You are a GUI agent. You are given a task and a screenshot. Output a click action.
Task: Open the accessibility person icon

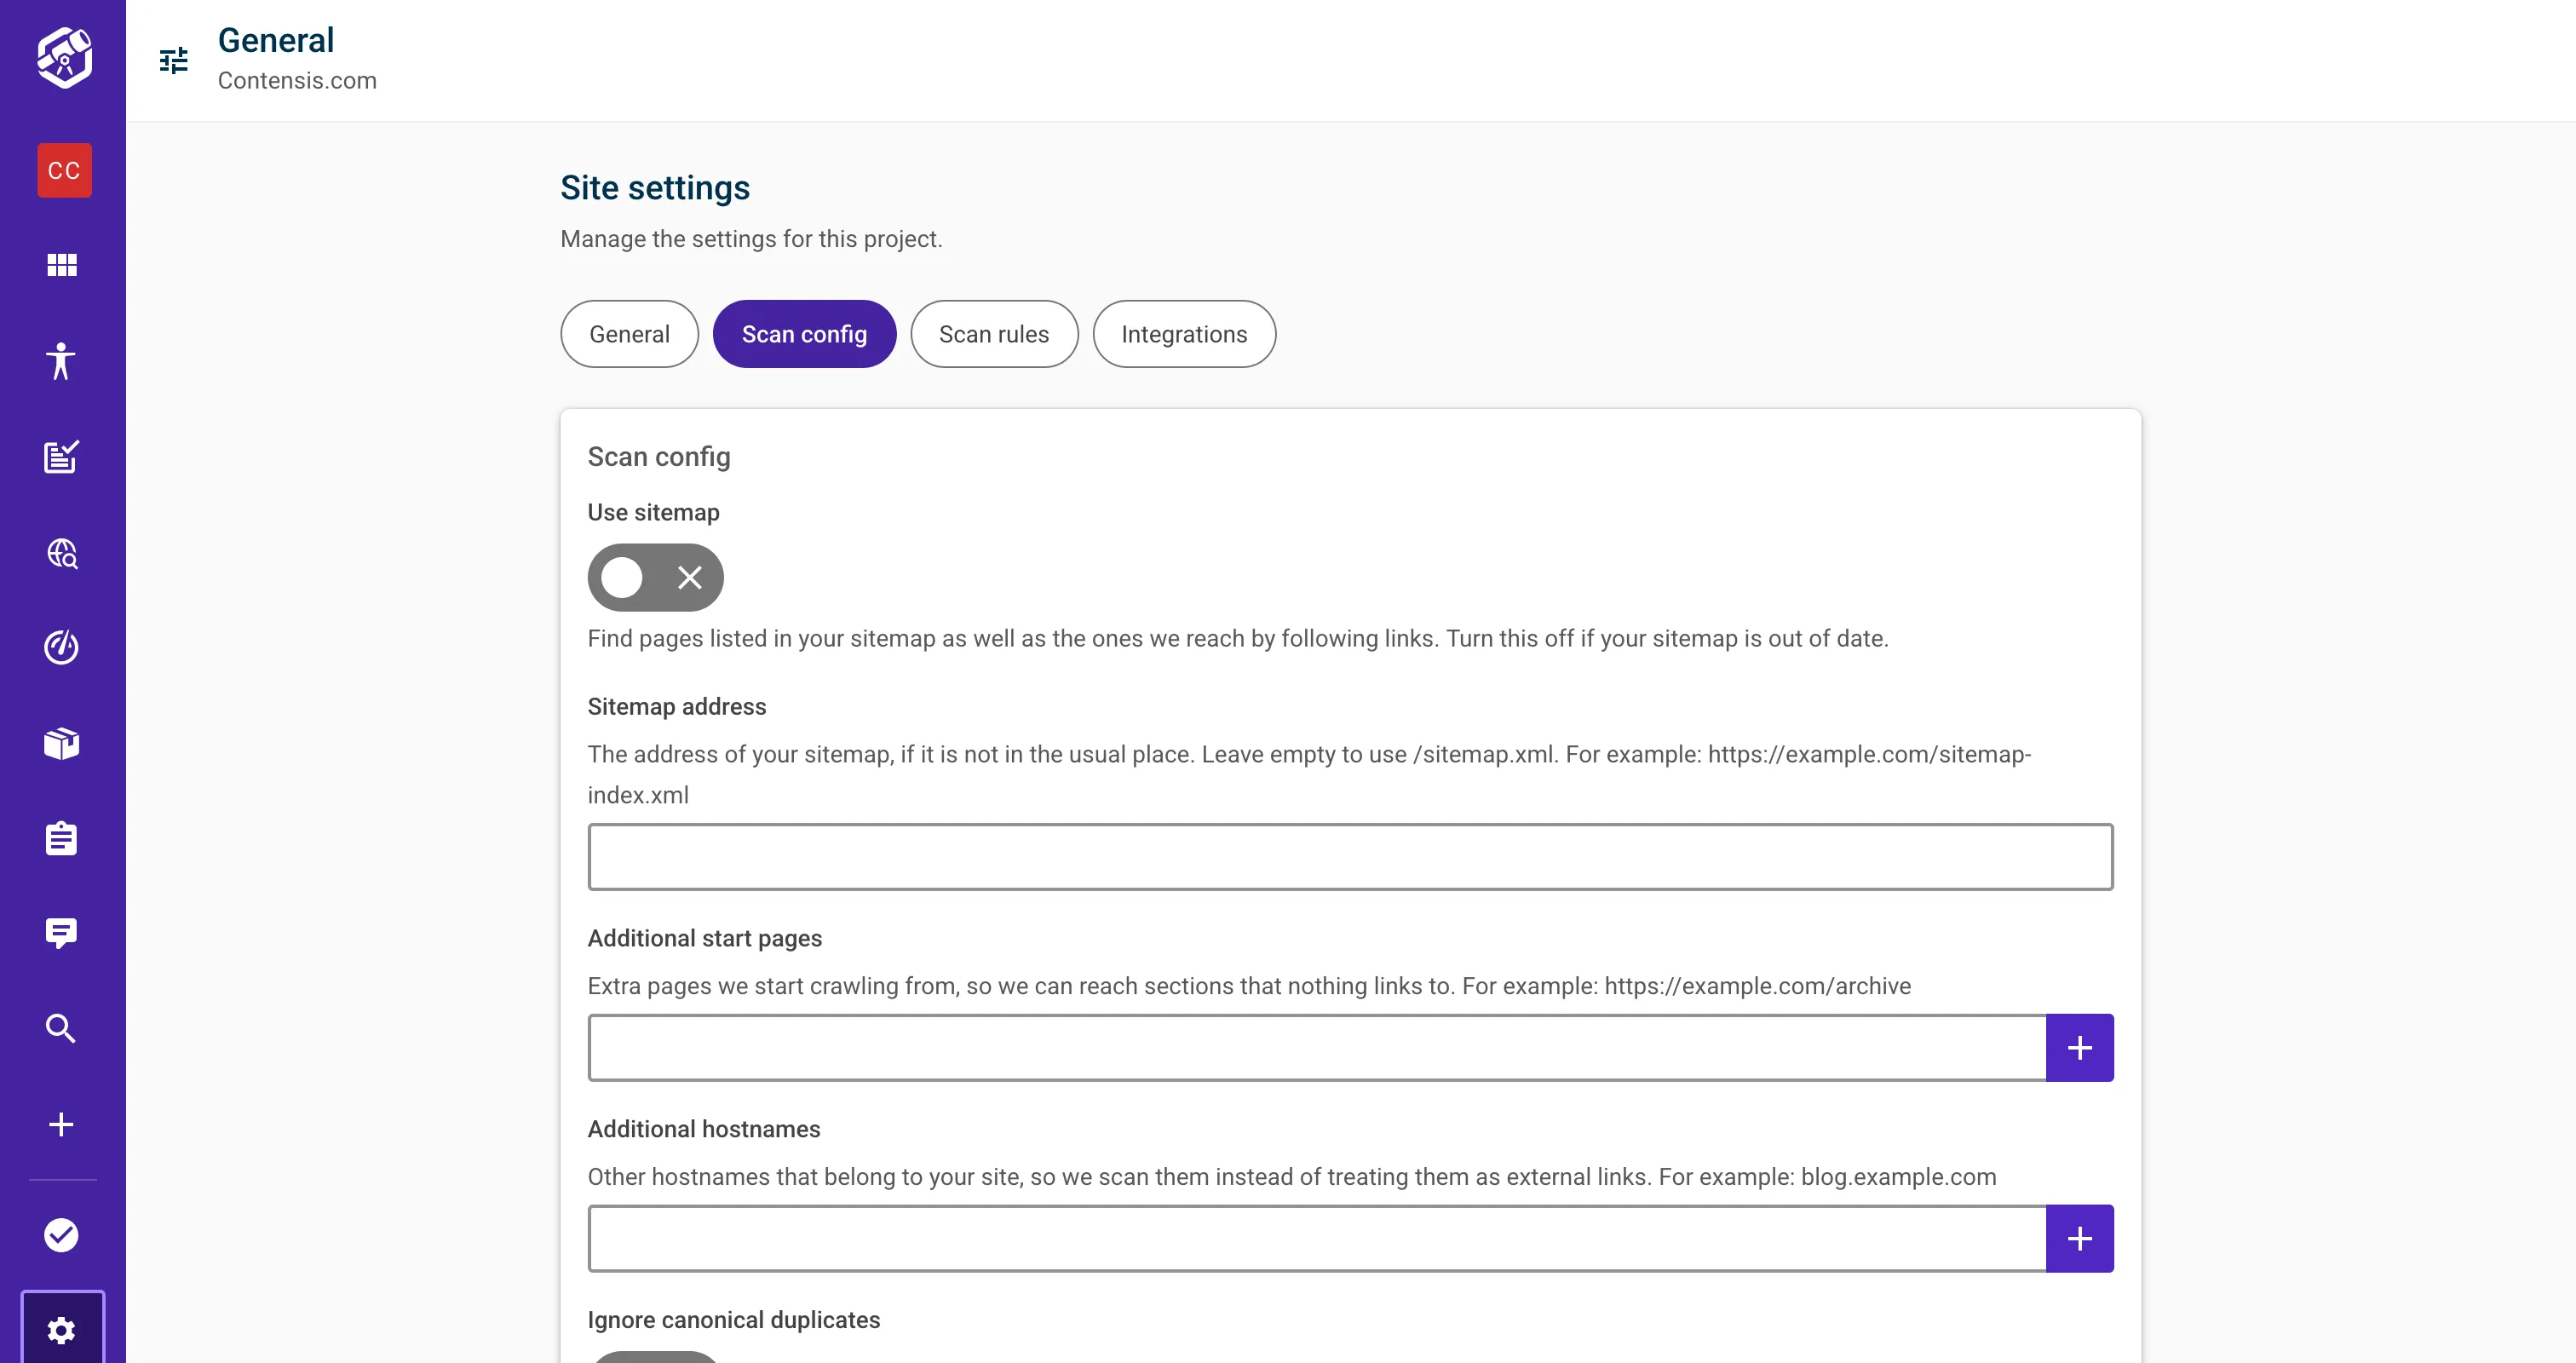pyautogui.click(x=62, y=360)
